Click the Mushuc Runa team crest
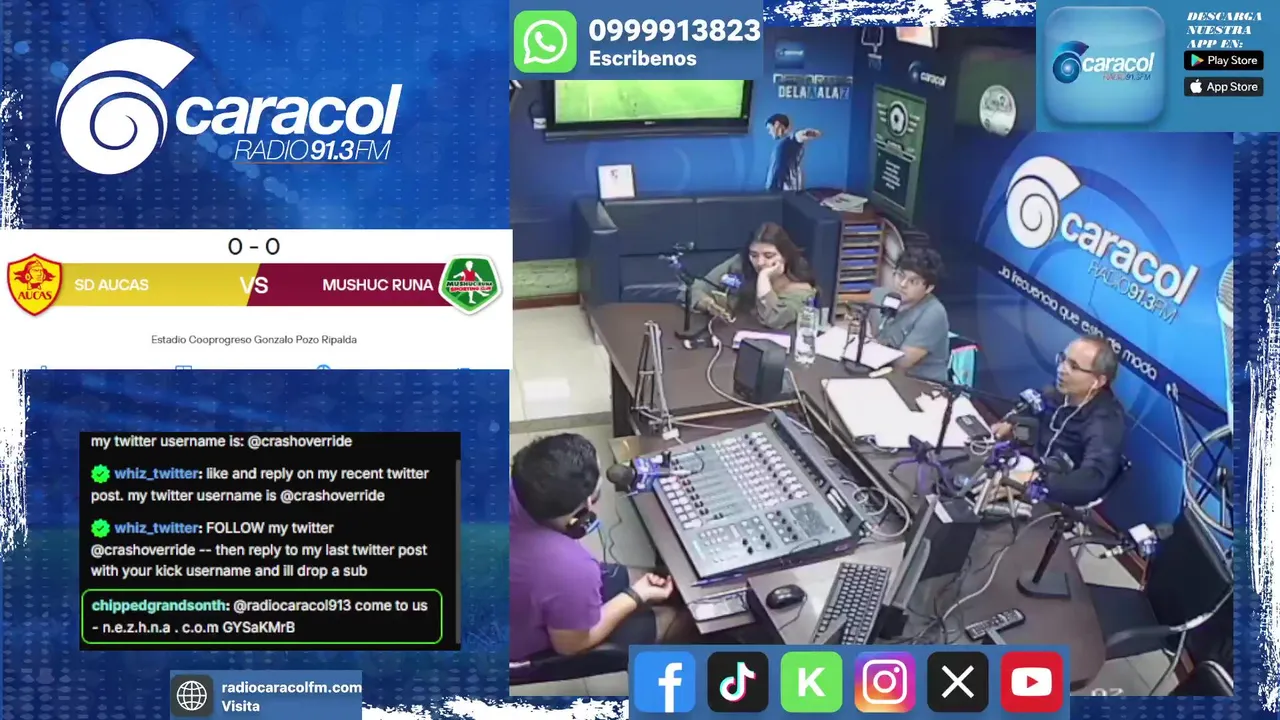1280x720 pixels. click(x=470, y=285)
